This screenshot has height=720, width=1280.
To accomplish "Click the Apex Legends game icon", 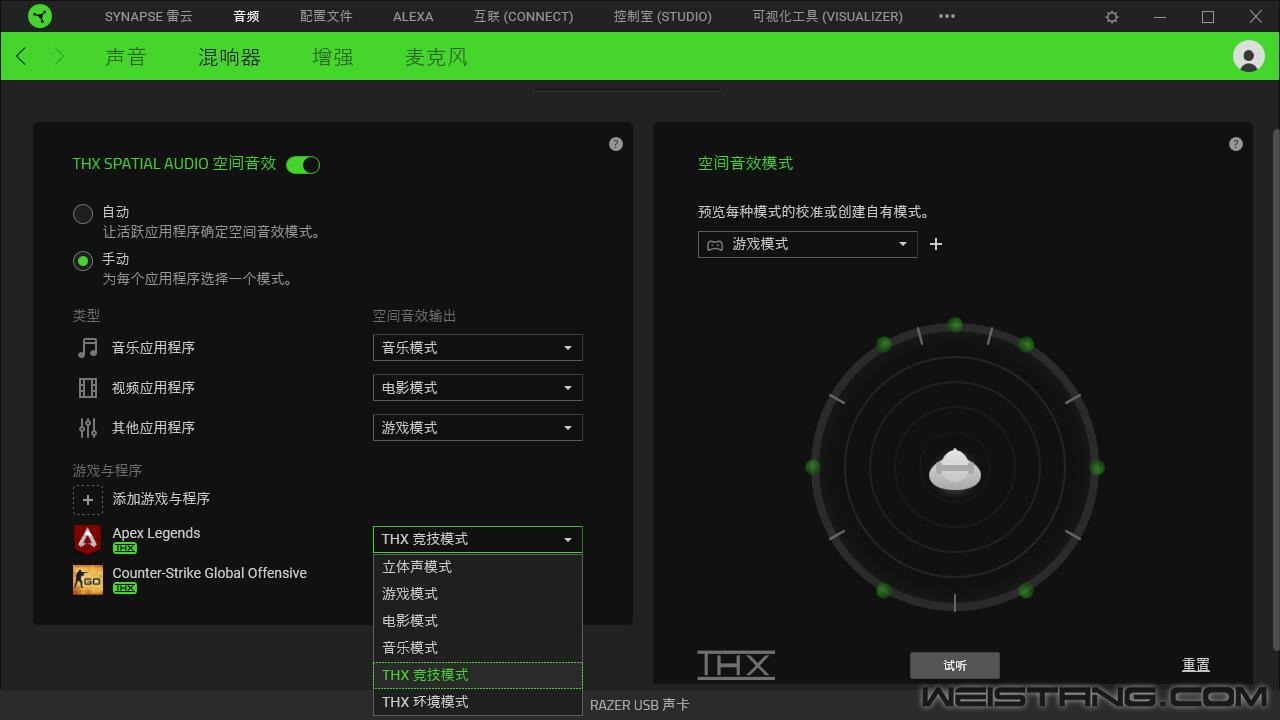I will point(88,539).
